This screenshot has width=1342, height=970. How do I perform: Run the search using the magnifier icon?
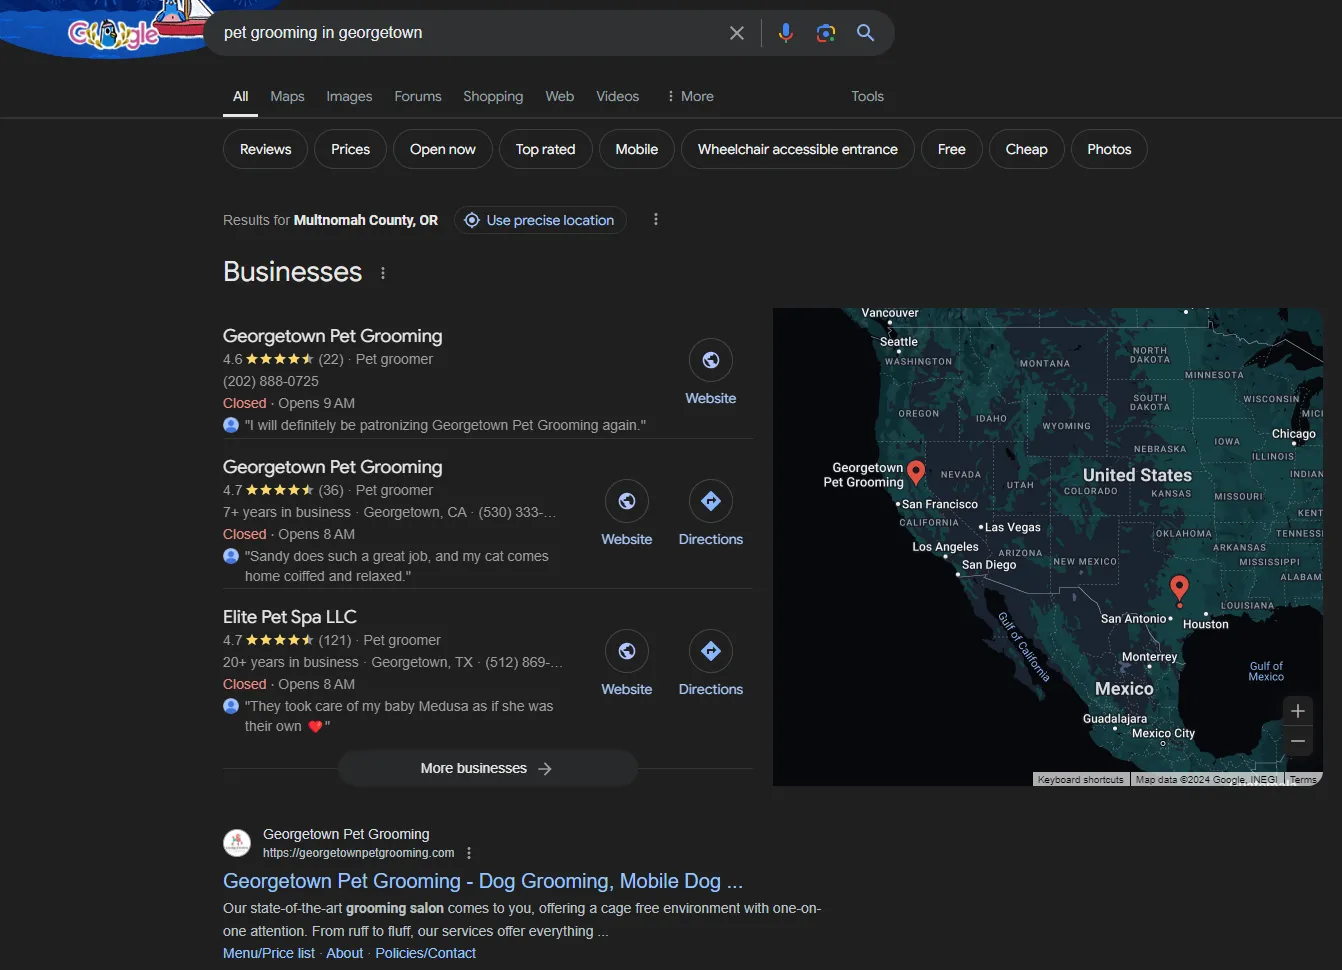(865, 32)
